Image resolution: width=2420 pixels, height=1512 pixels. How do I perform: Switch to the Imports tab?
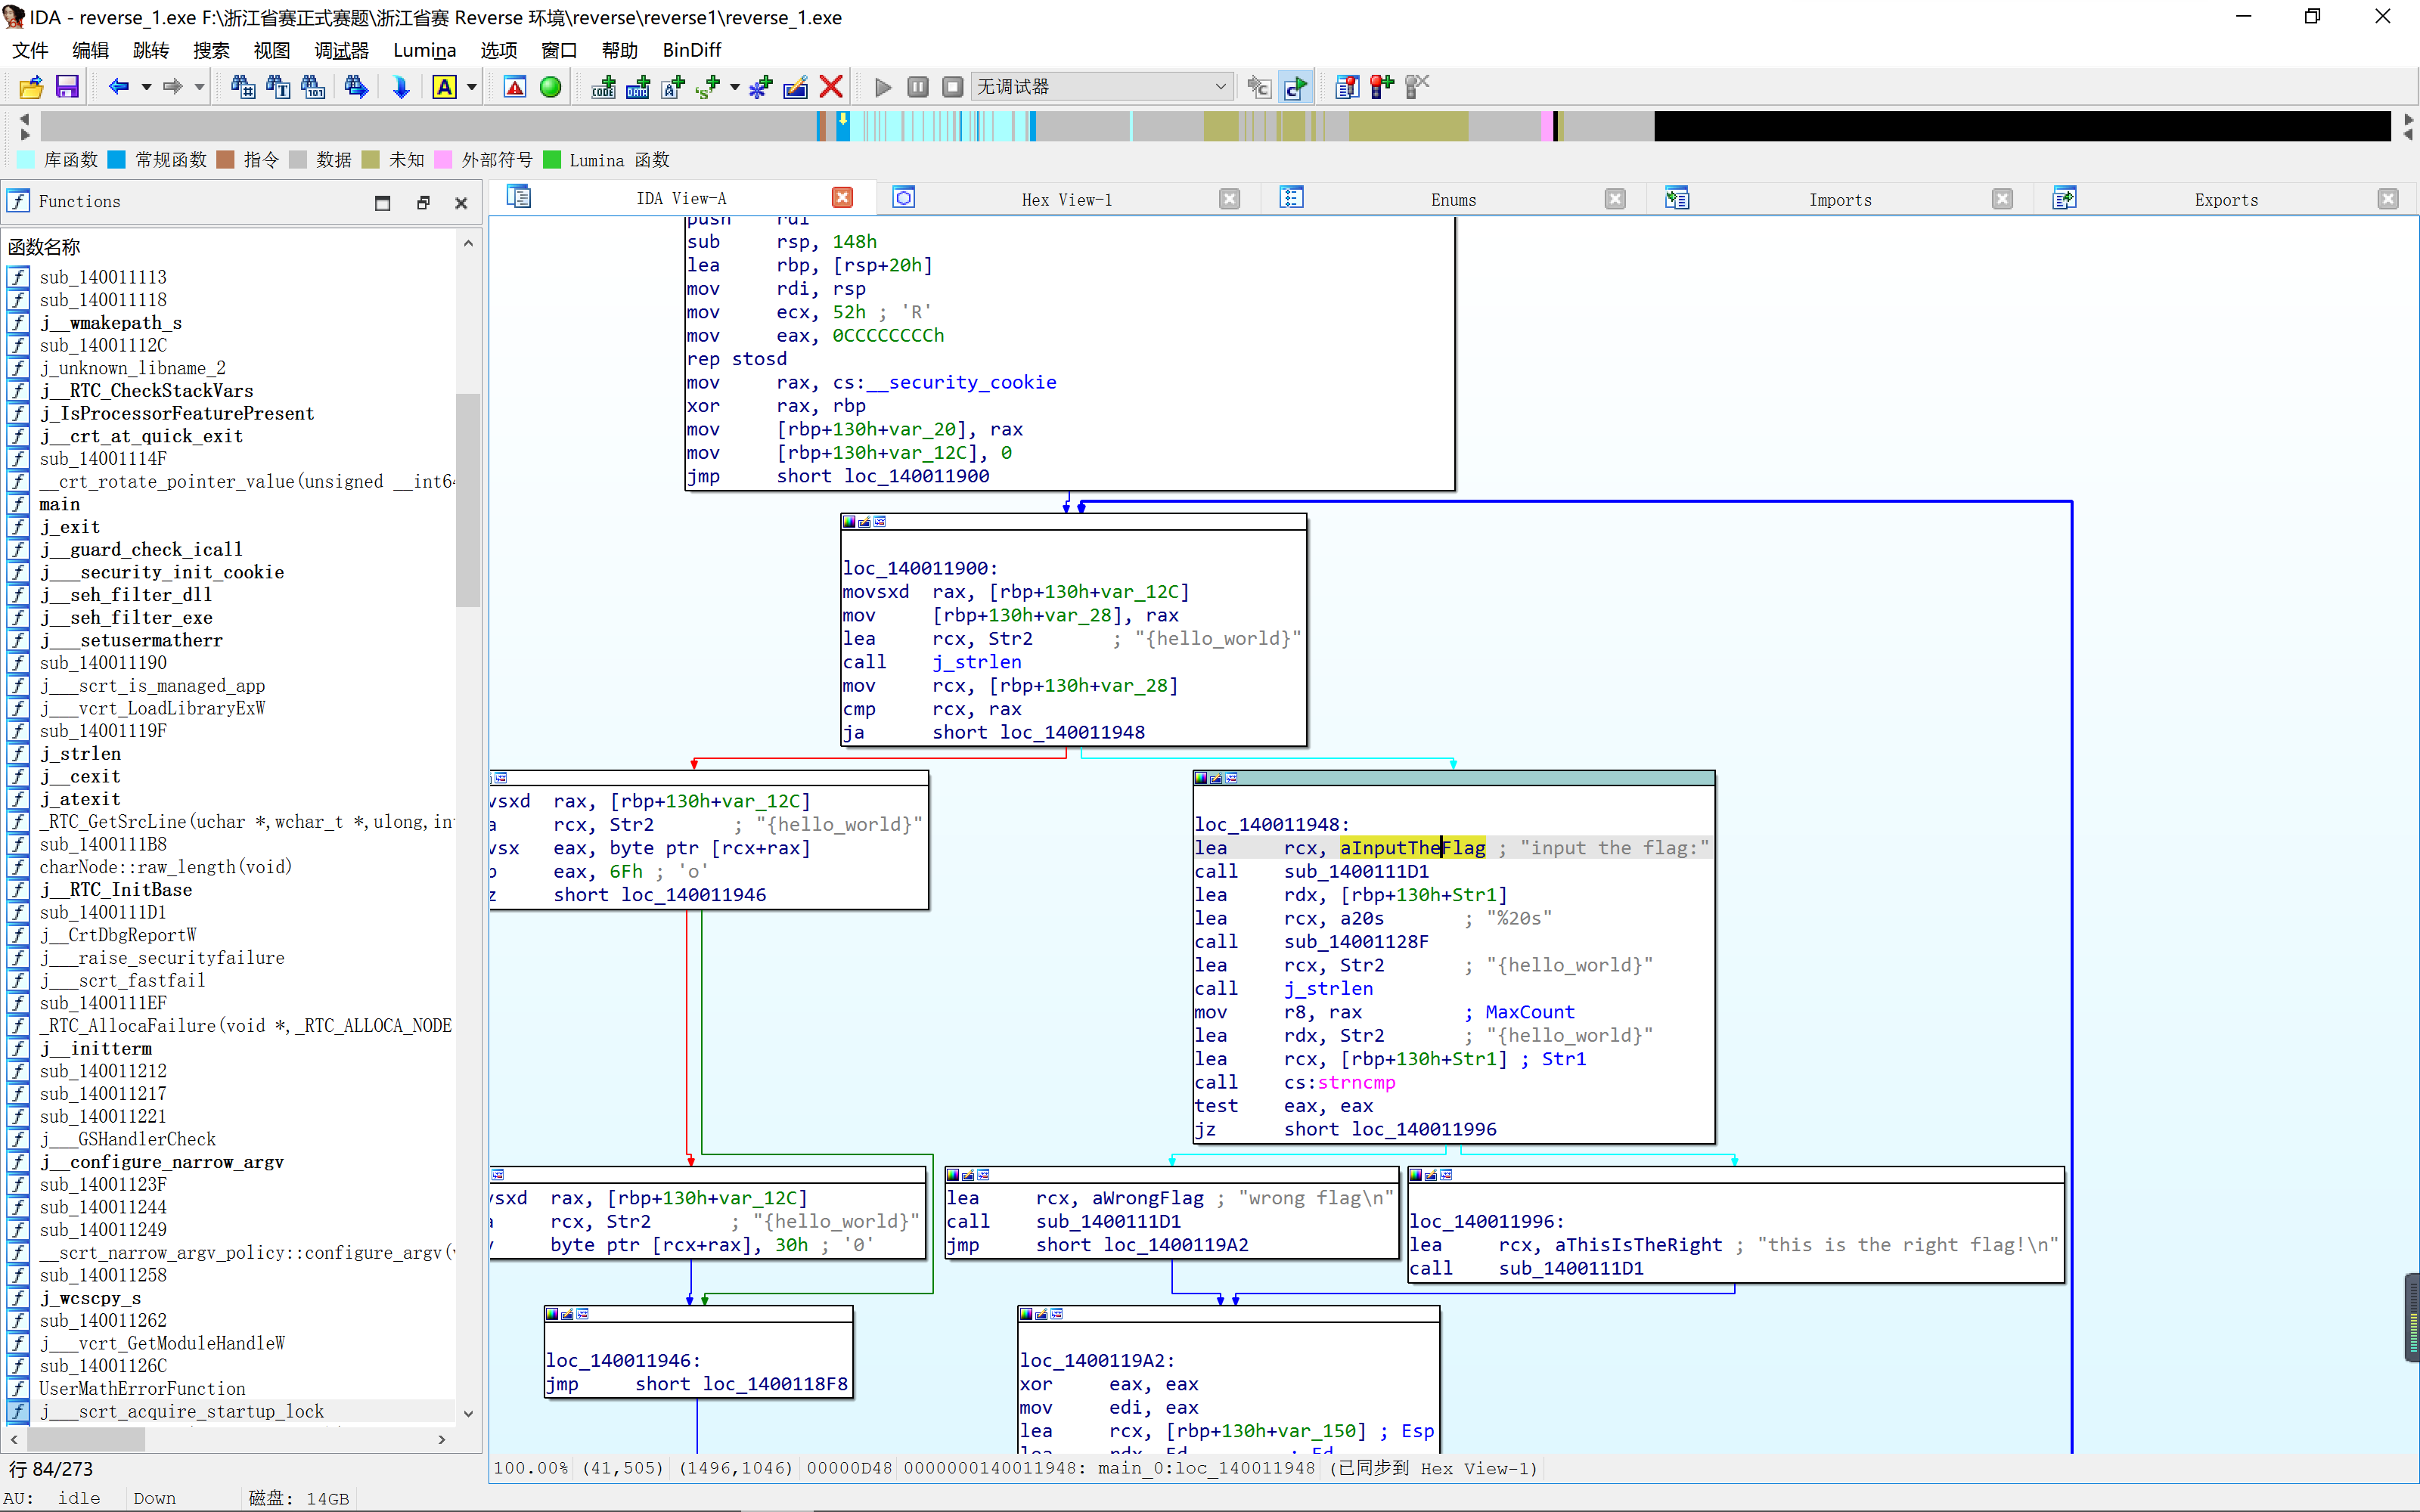pos(1840,199)
